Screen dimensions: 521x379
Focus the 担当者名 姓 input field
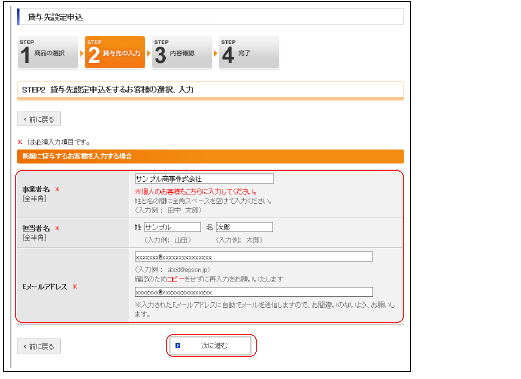(172, 227)
